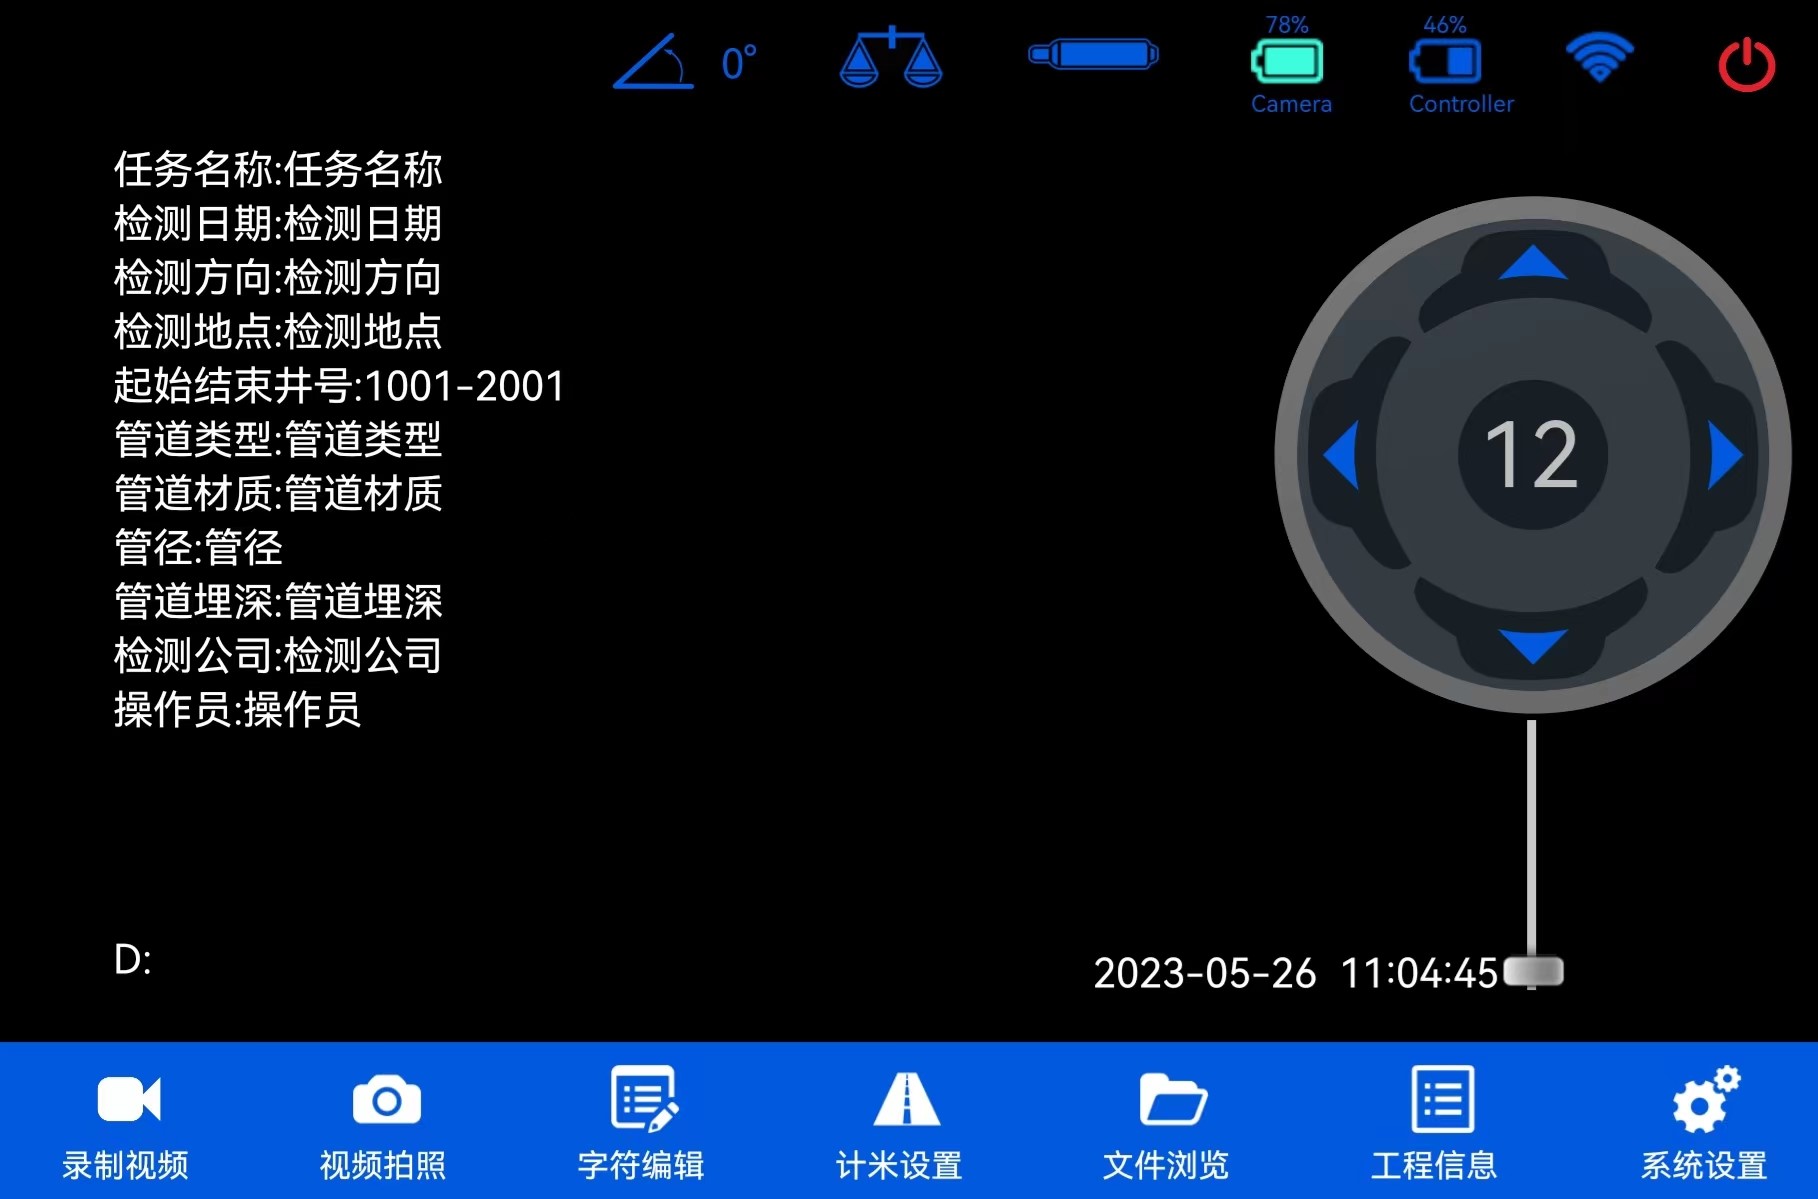Click the crawler probe icon
This screenshot has height=1199, width=1818.
click(x=1093, y=54)
